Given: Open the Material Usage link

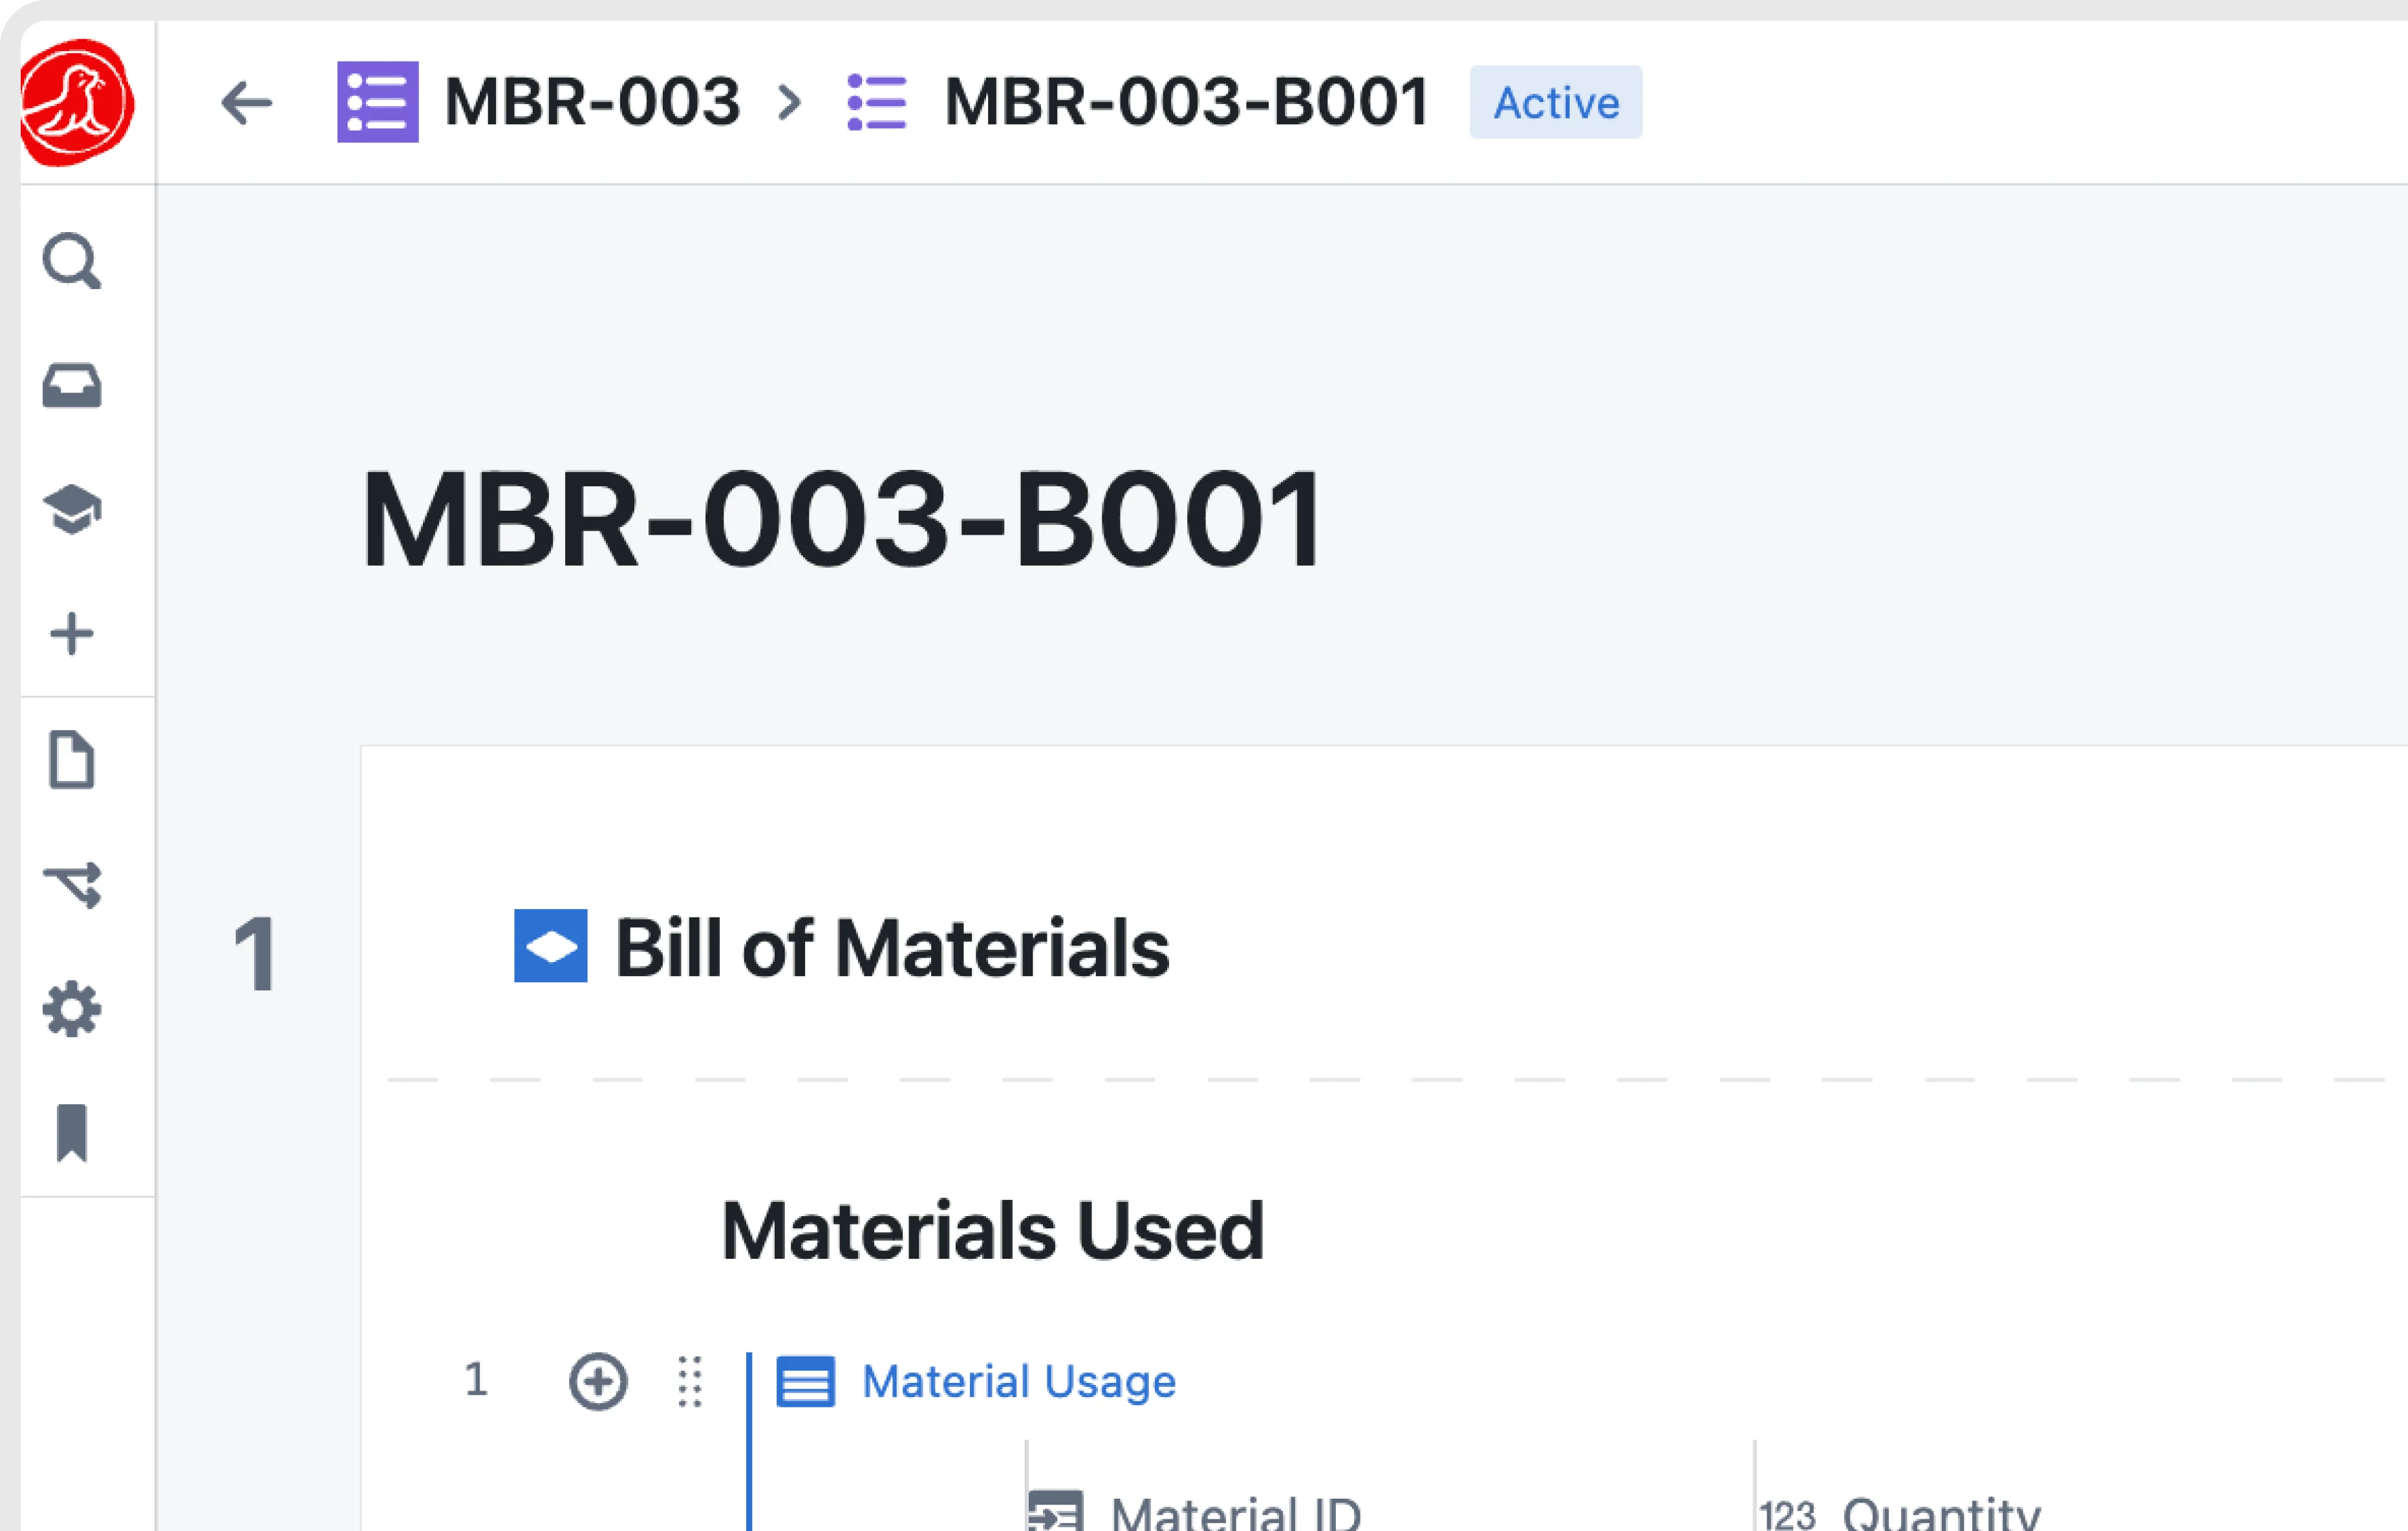Looking at the screenshot, I should [1018, 1382].
